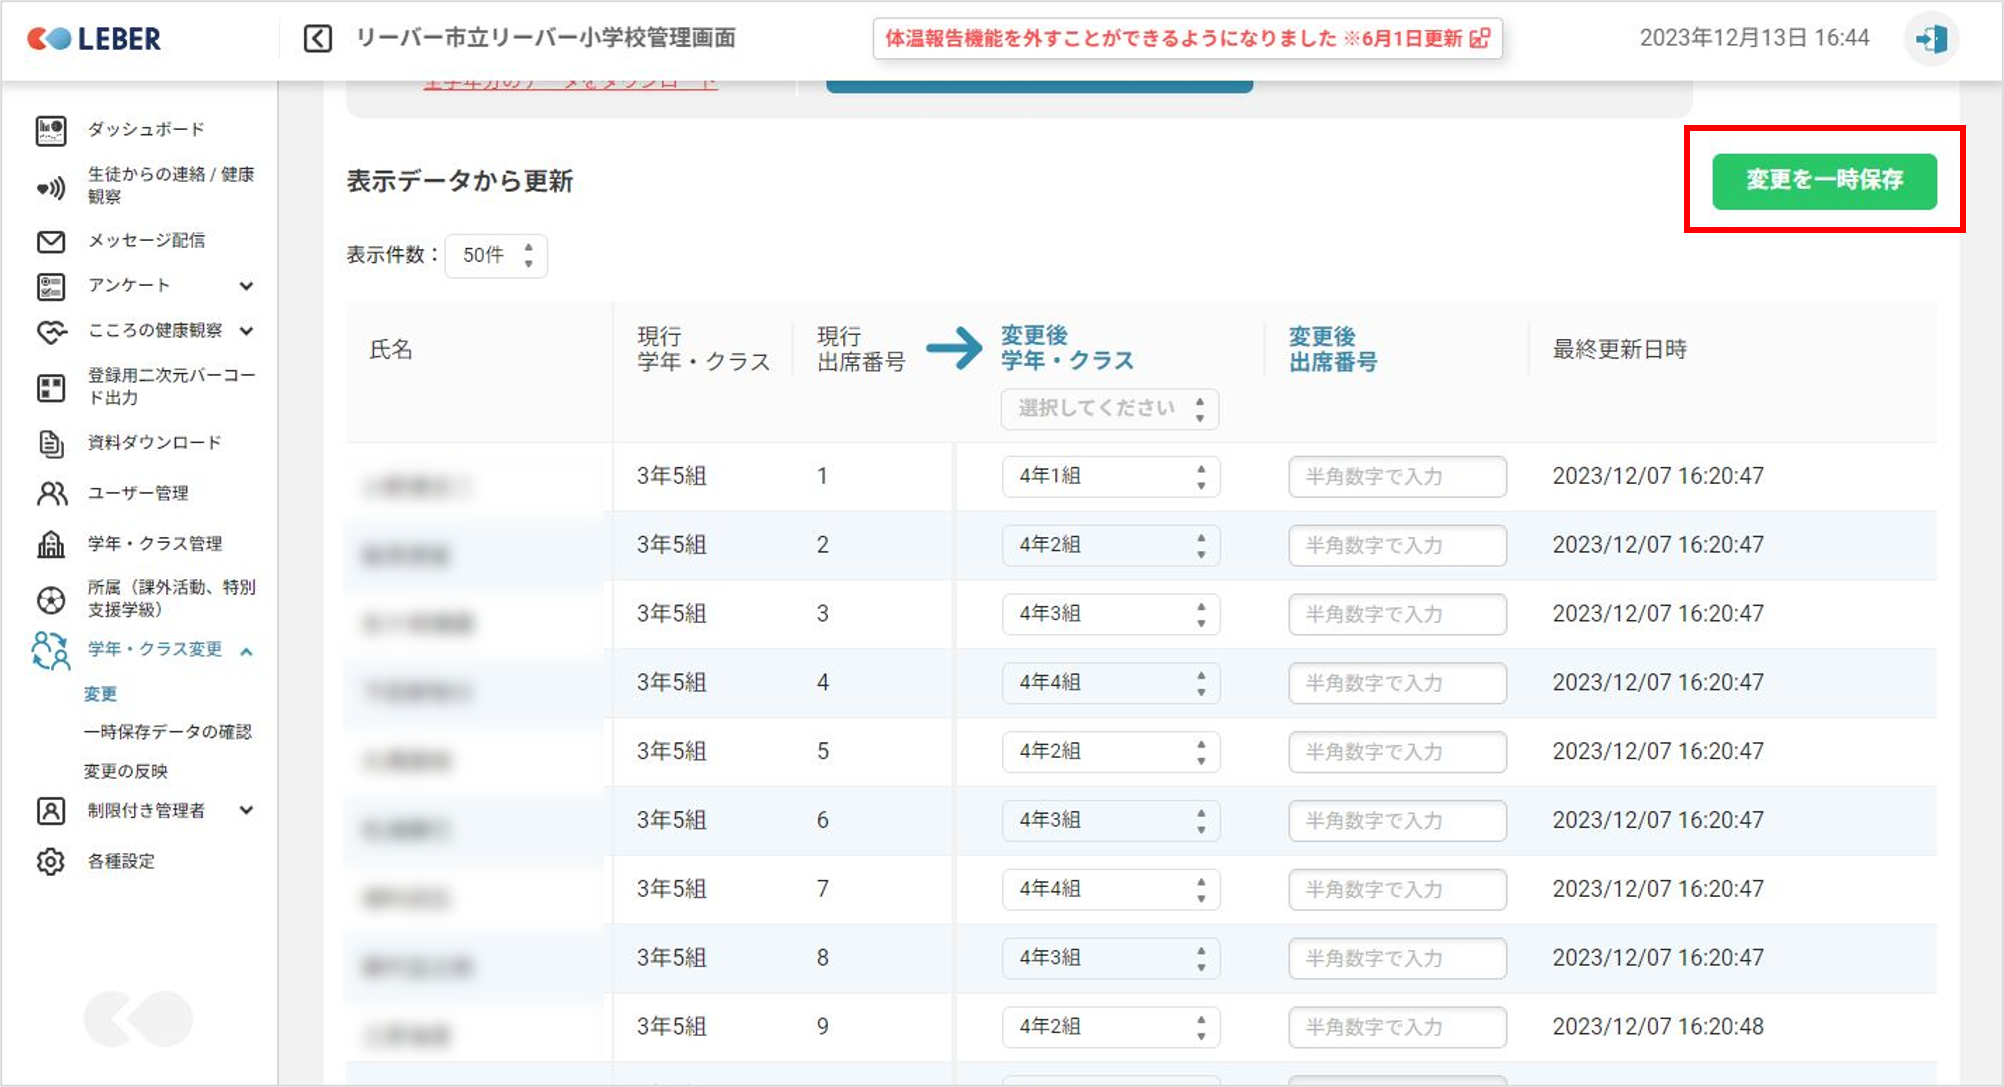Collapse sidebar with back arrow icon
This screenshot has width=2004, height=1087.
tap(317, 39)
